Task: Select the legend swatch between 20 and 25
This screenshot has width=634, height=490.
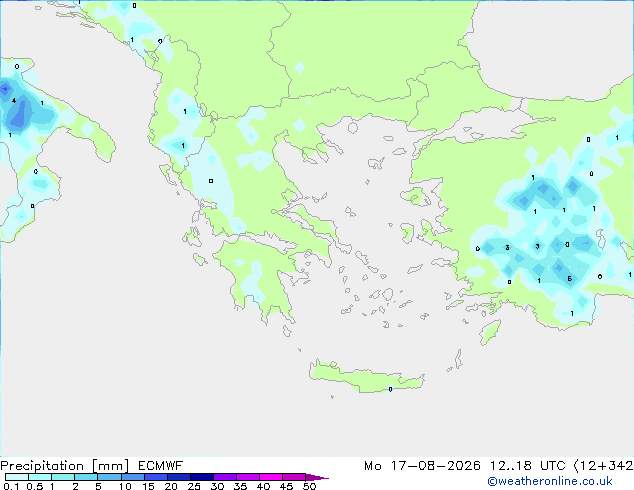Action: (179, 477)
